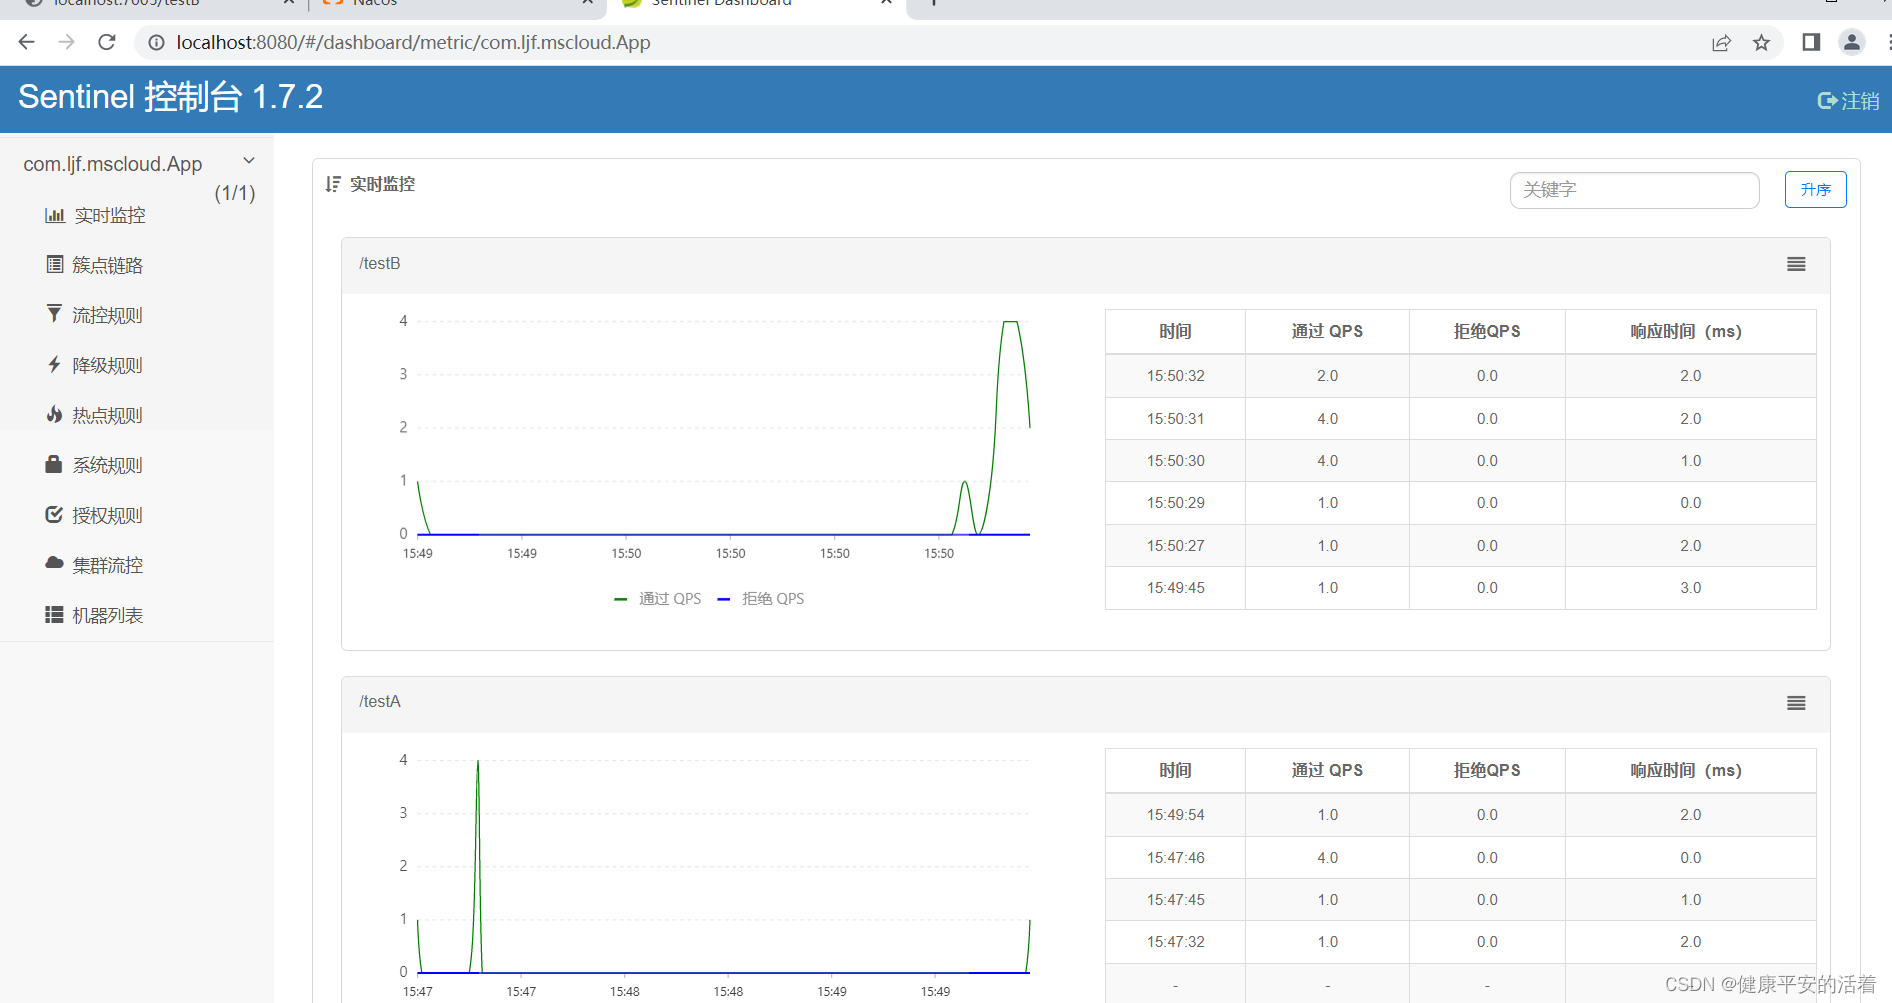Click the logout icon next to 注销
Image resolution: width=1892 pixels, height=1003 pixels.
(x=1827, y=100)
